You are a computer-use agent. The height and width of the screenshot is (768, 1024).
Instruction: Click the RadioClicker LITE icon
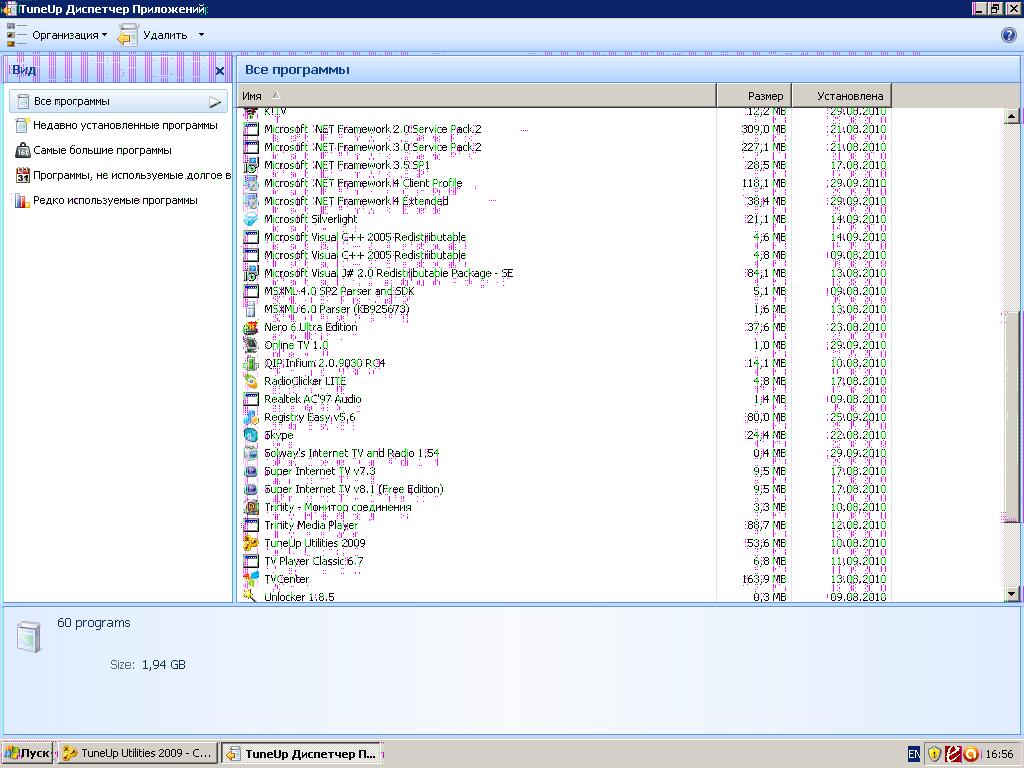pyautogui.click(x=251, y=381)
